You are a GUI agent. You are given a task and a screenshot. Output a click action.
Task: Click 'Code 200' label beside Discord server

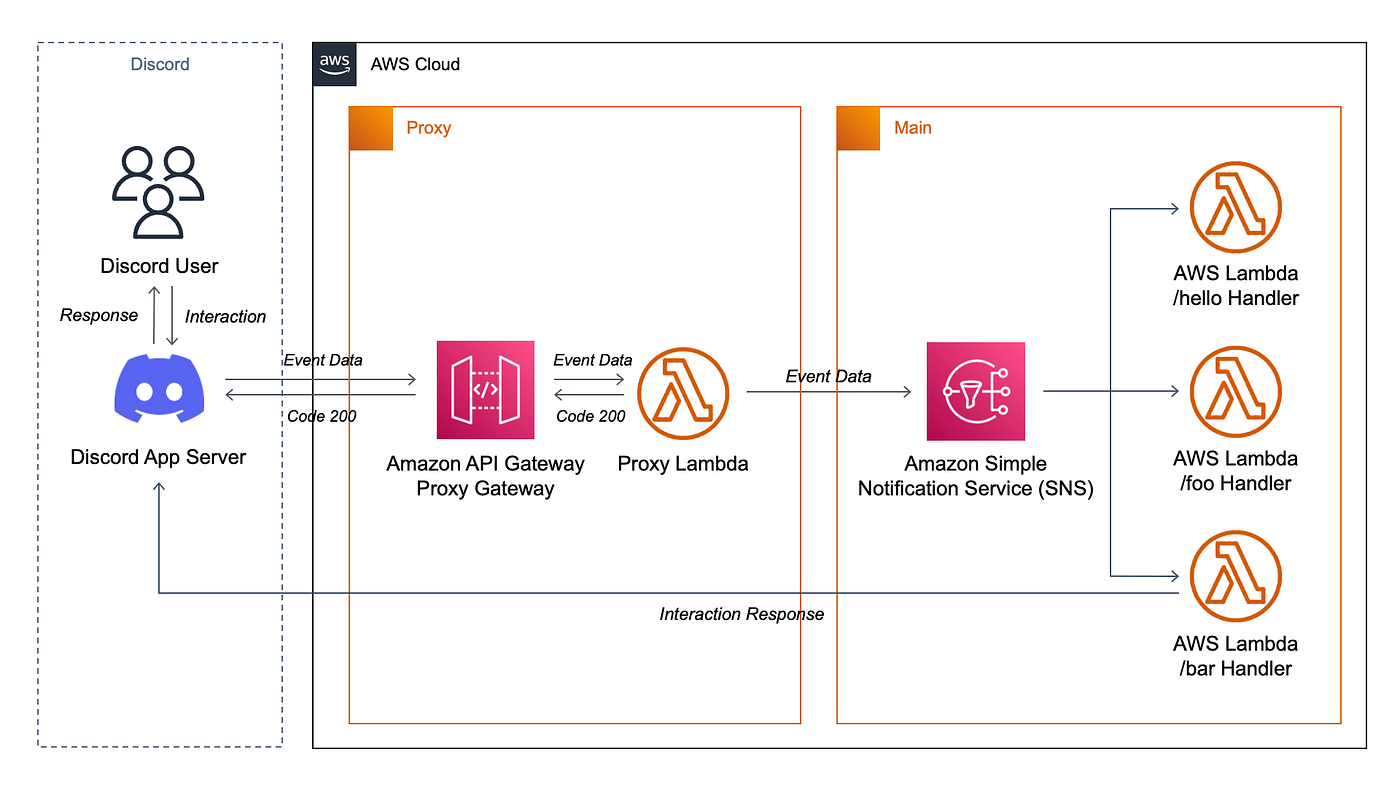click(321, 416)
